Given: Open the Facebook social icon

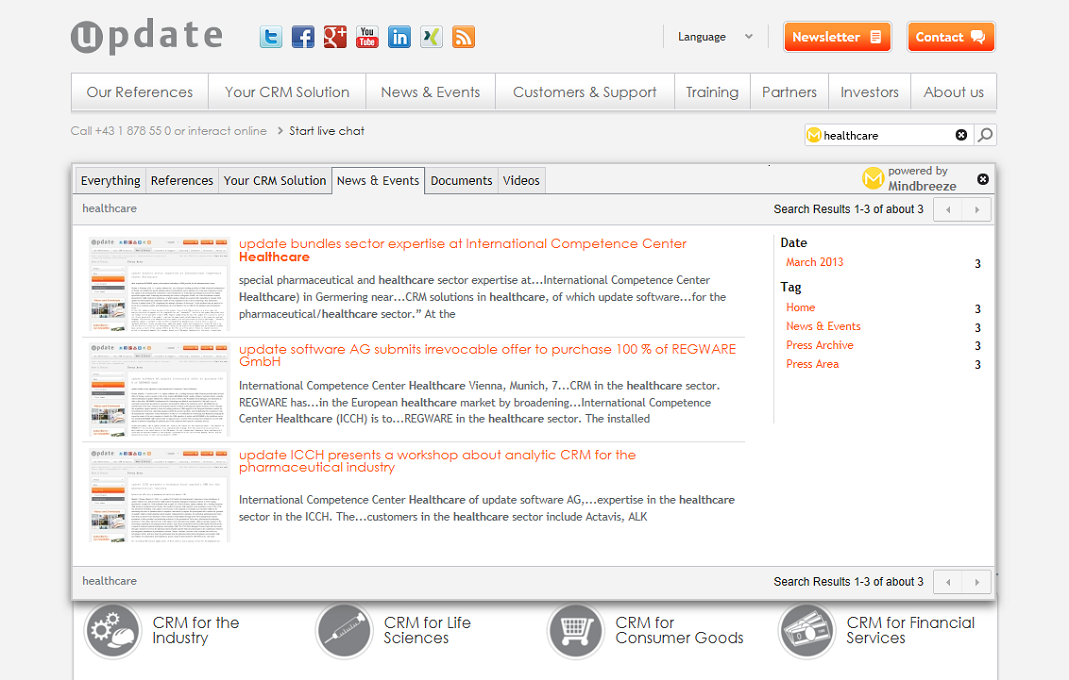Looking at the screenshot, I should [x=303, y=37].
